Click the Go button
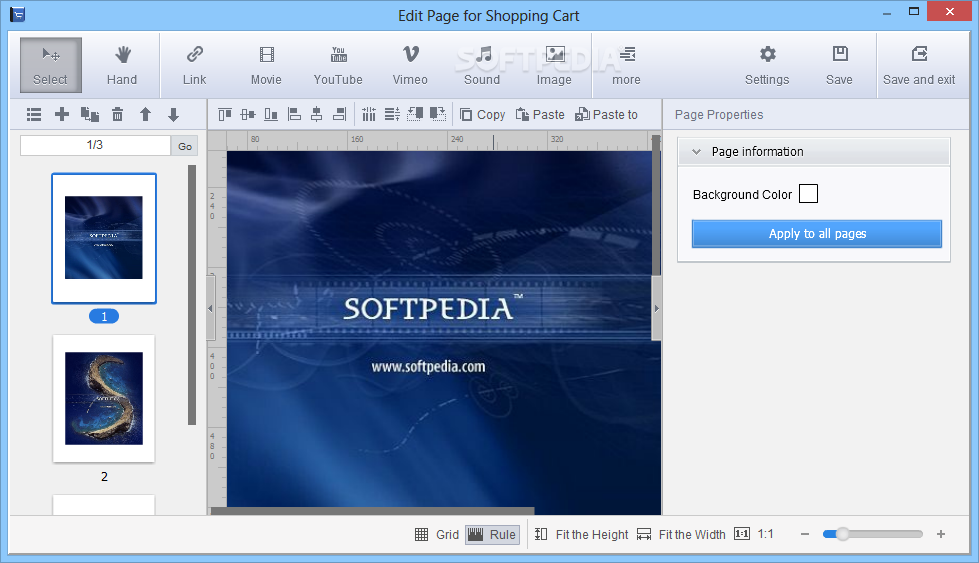This screenshot has height=563, width=979. tap(185, 145)
